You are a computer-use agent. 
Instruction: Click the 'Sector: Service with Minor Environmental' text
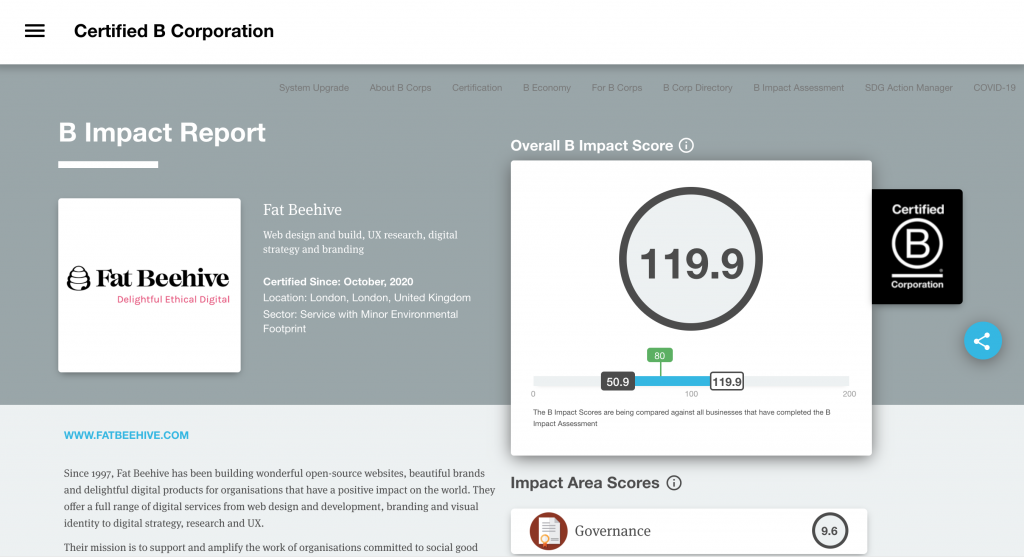360,314
